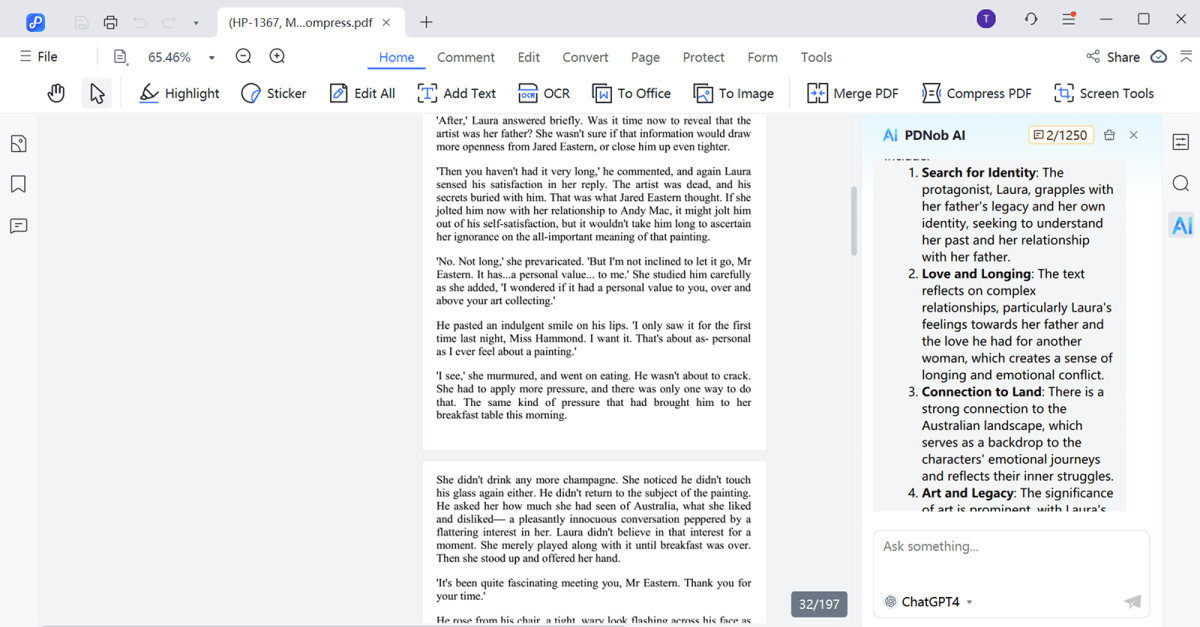Viewport: 1200px width, 627px height.
Task: Run OCR on the document
Action: 543,93
